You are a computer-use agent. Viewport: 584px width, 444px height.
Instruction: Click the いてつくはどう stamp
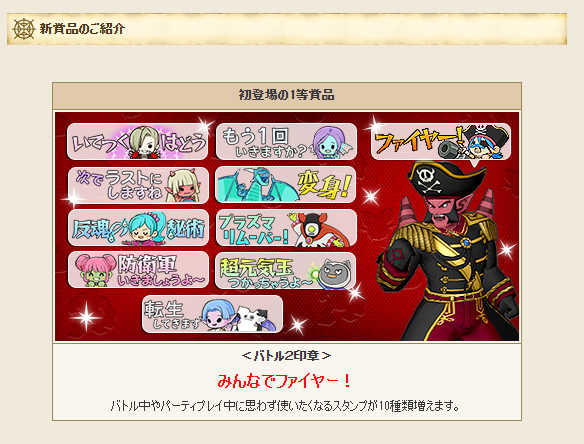click(137, 142)
